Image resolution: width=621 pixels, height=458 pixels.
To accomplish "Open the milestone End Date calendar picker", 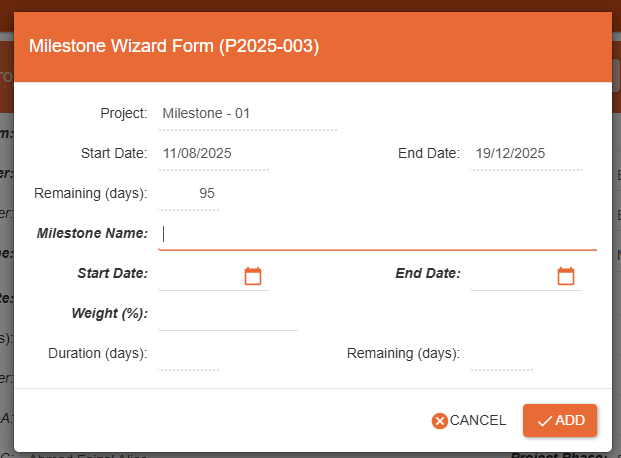I will pyautogui.click(x=566, y=276).
